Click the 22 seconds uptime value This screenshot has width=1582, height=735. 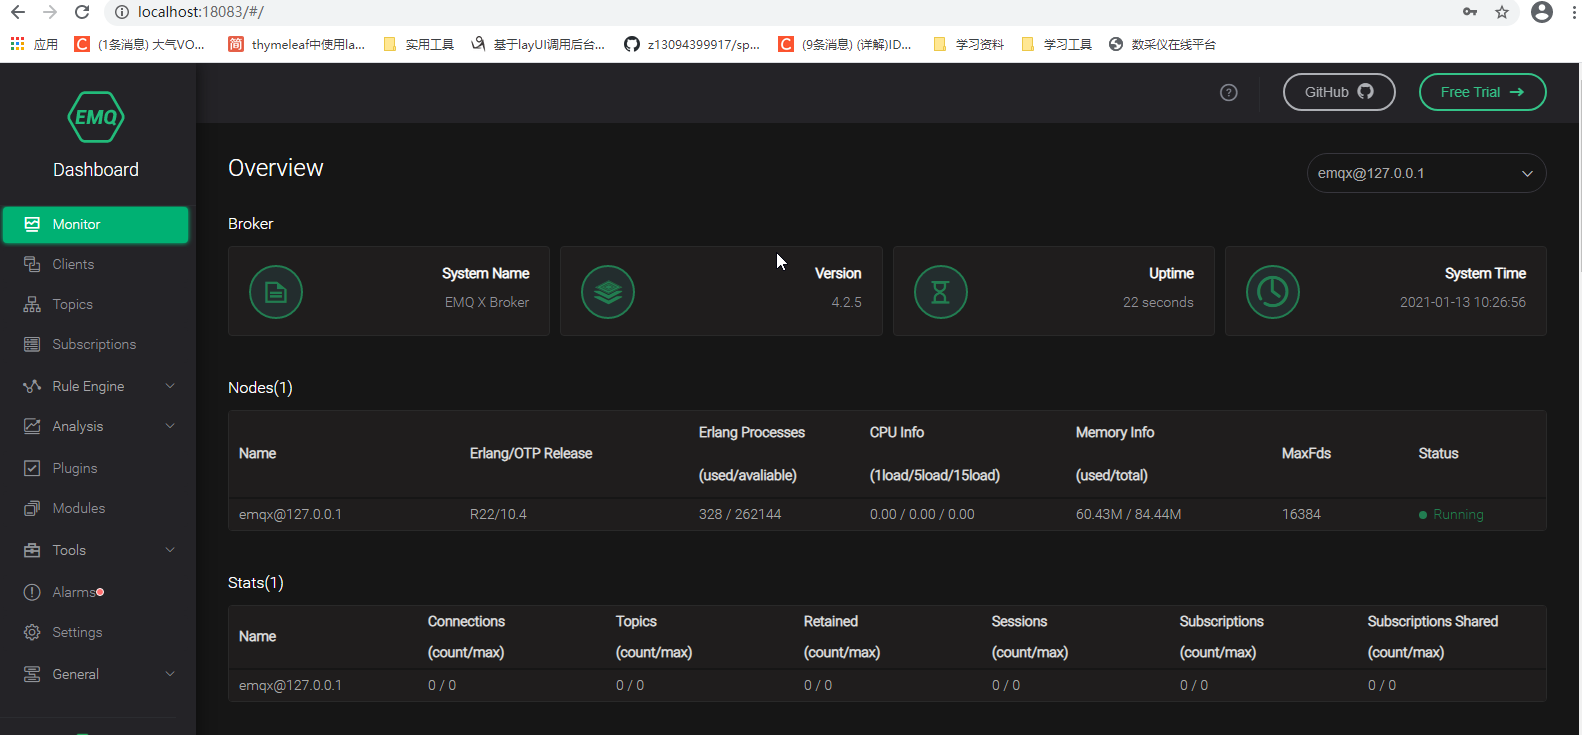pos(1158,302)
